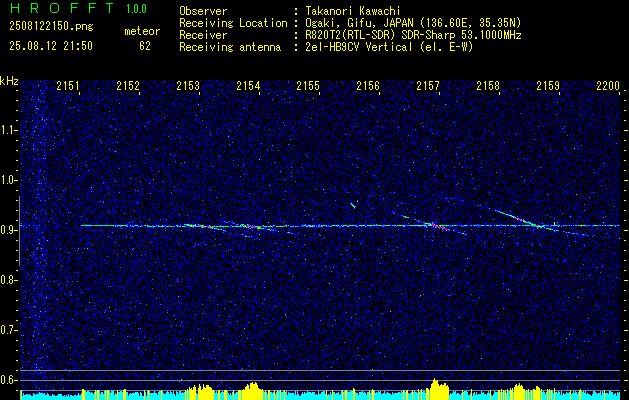The image size is (629, 400).
Task: Click the short isolated echo near 2156
Action: [353, 206]
